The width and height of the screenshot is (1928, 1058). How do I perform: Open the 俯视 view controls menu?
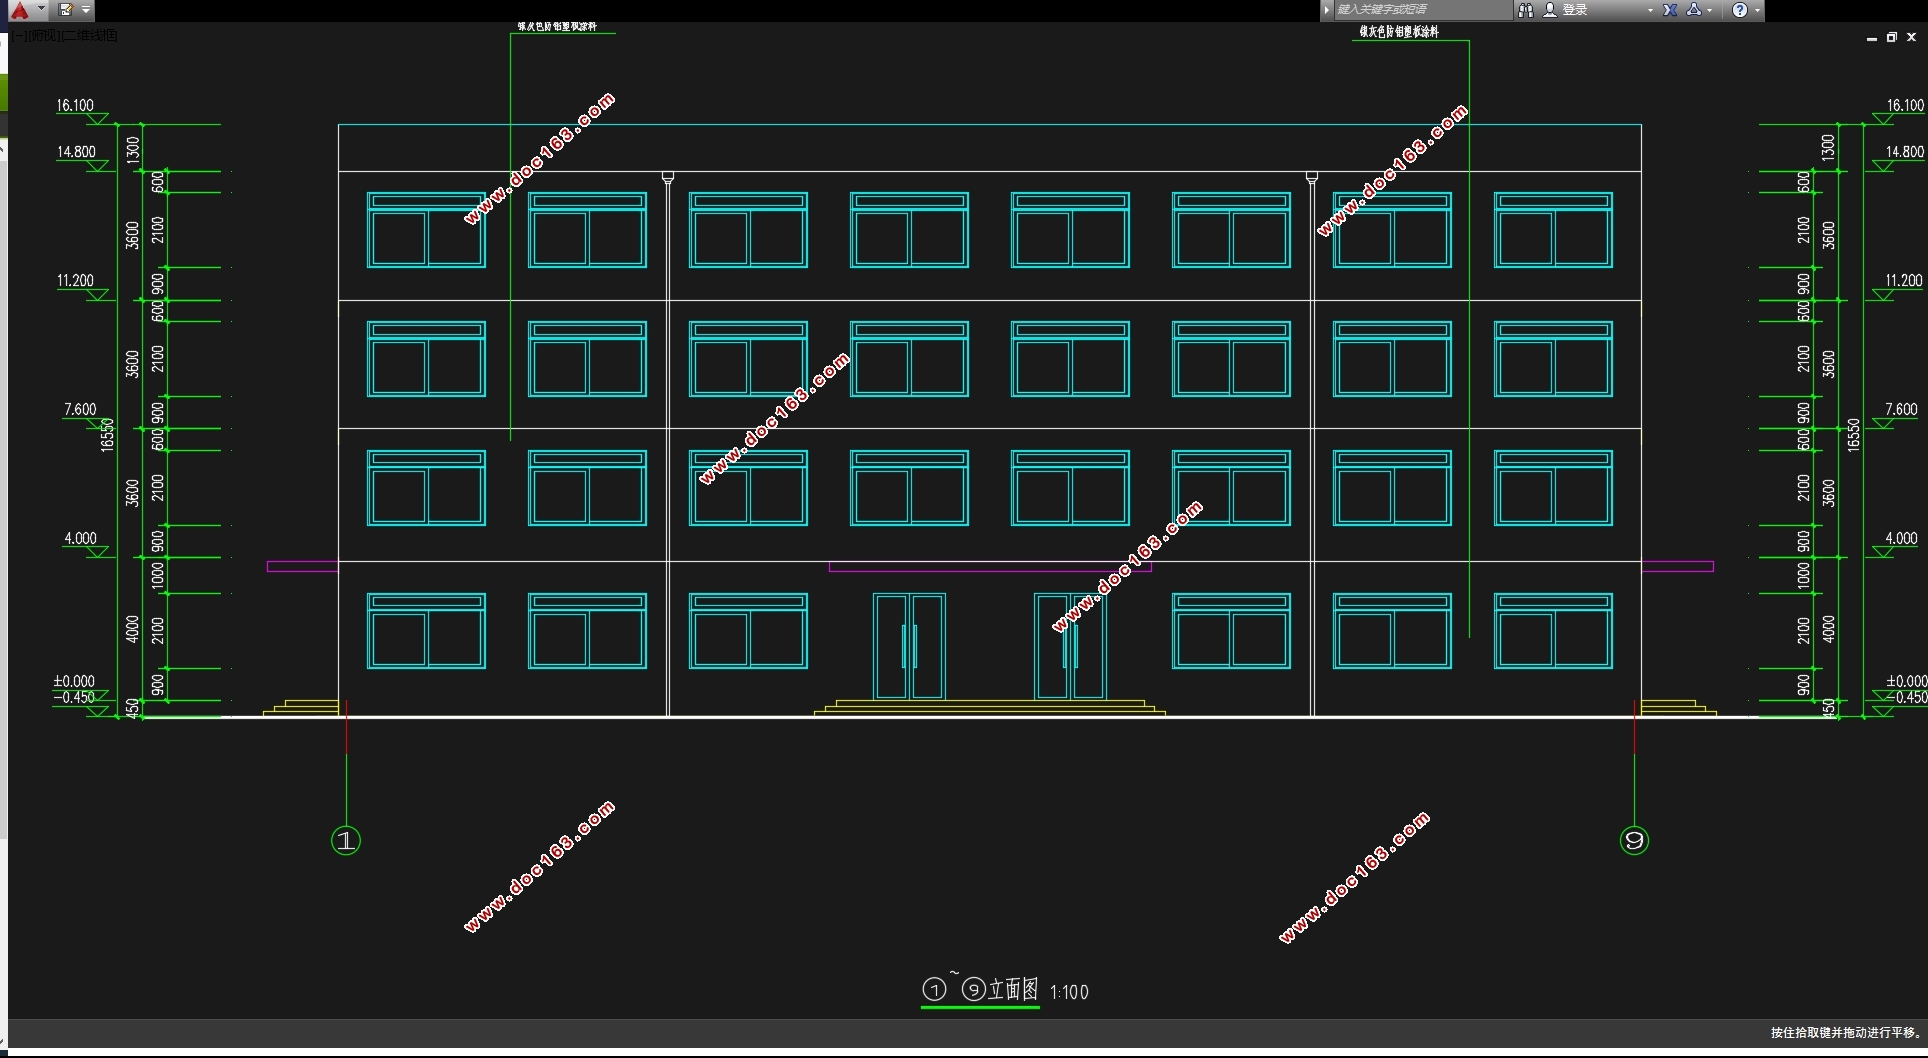tap(42, 35)
